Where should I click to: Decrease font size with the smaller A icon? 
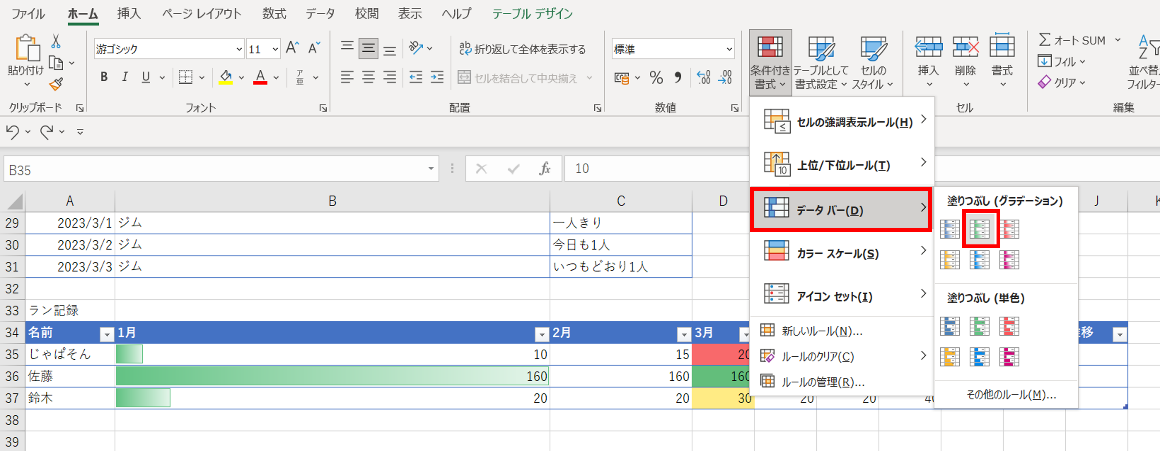314,49
